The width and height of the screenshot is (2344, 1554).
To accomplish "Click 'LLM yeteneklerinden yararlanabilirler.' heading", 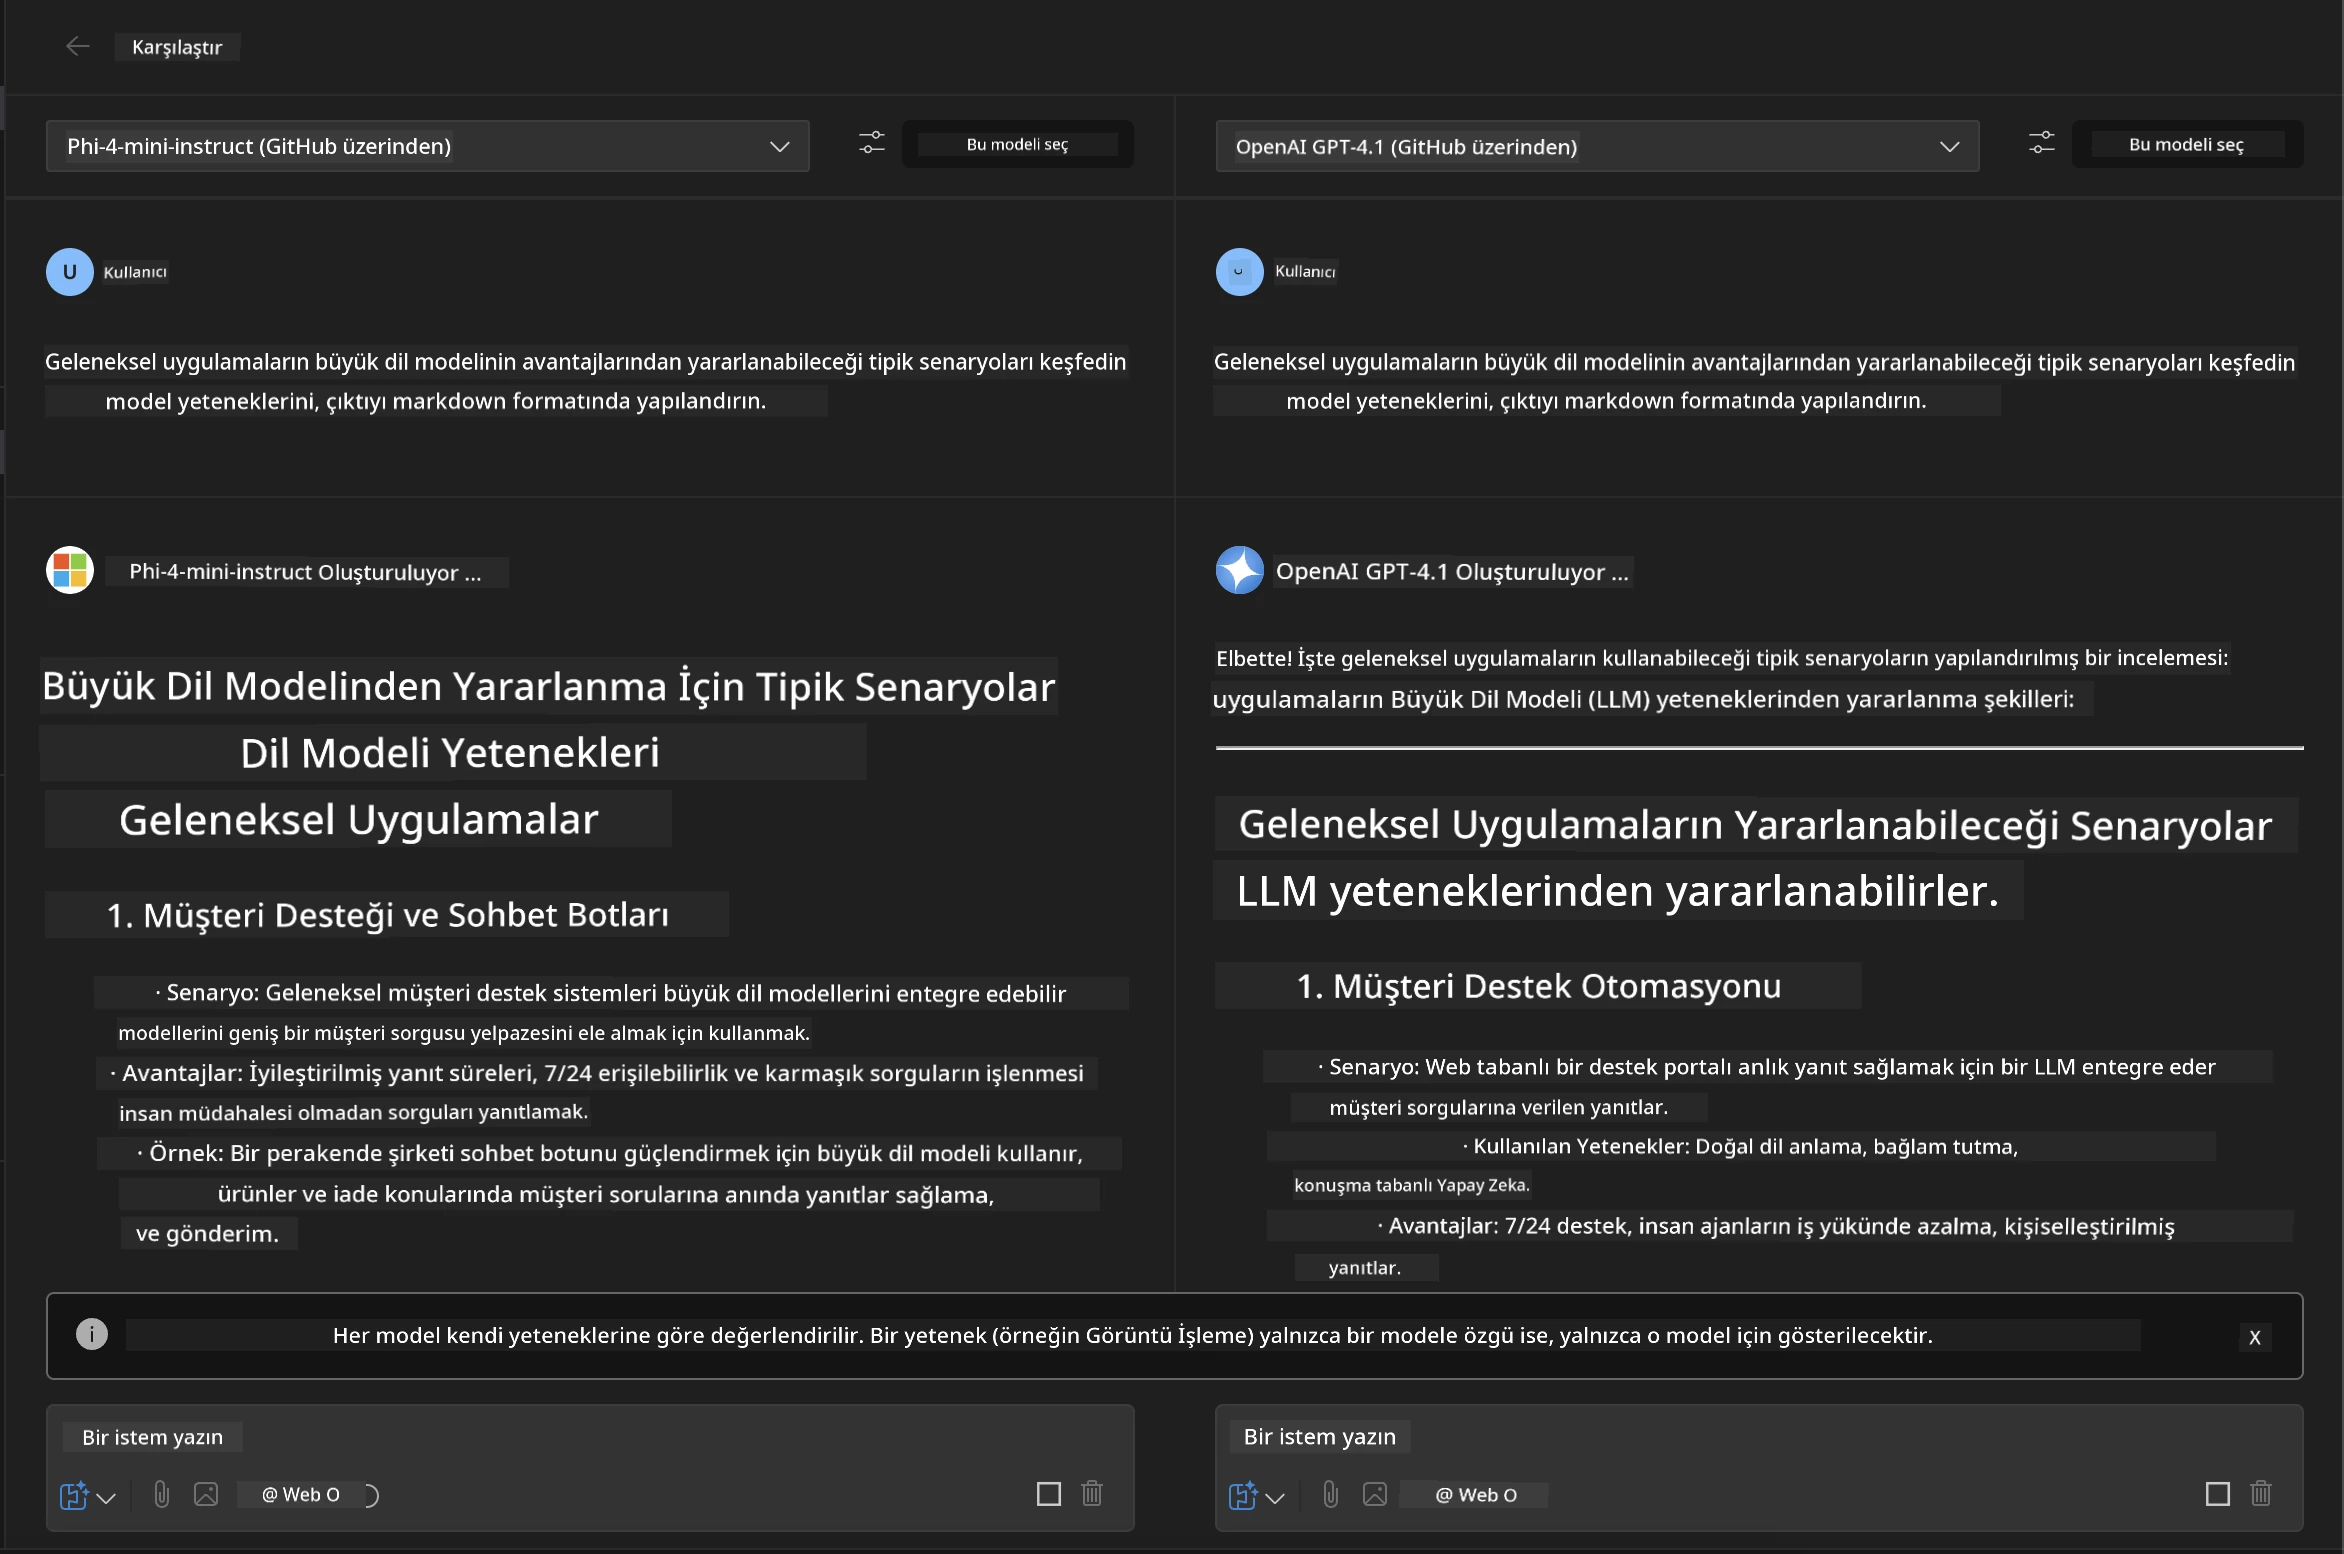I will [1618, 891].
